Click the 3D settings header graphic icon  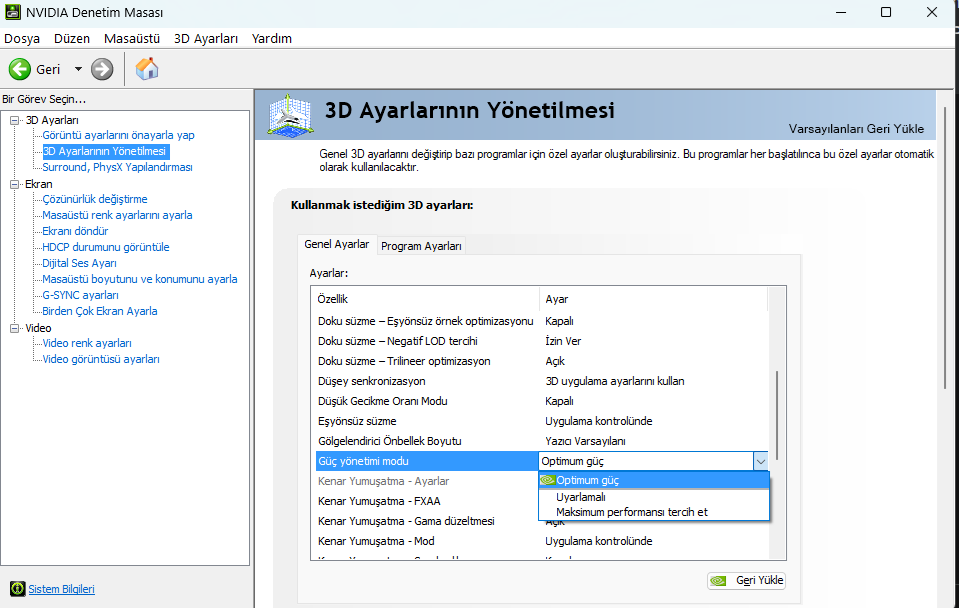(x=291, y=115)
